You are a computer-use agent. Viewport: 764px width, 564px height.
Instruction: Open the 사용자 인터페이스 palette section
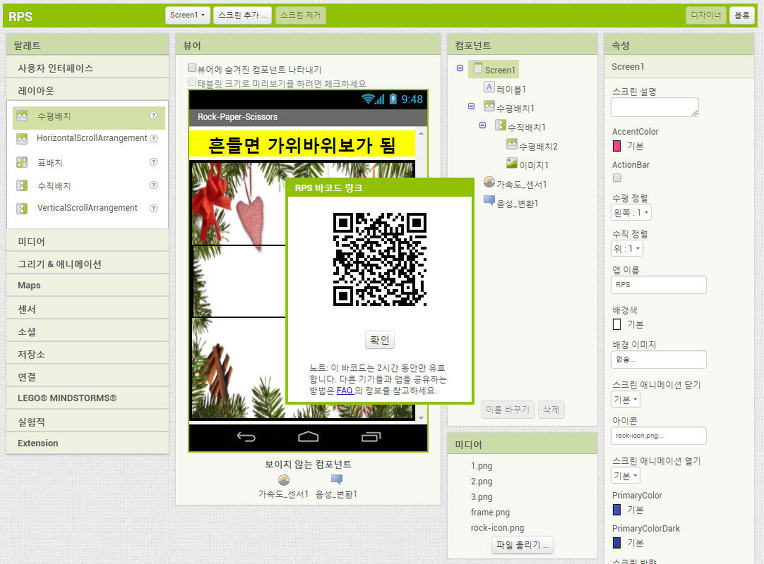coord(88,68)
